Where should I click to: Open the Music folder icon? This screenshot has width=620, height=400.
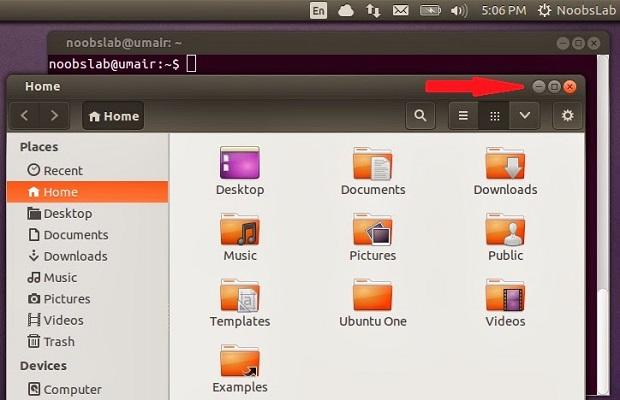pyautogui.click(x=240, y=229)
